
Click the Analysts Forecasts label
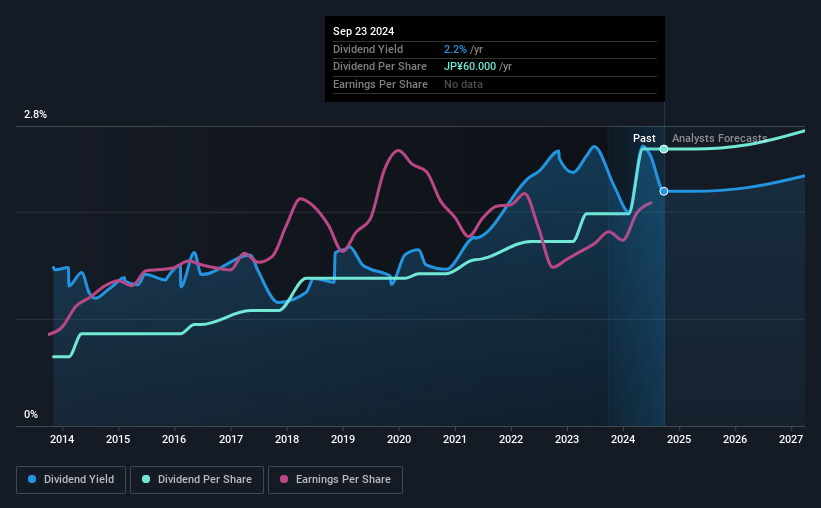pos(719,138)
